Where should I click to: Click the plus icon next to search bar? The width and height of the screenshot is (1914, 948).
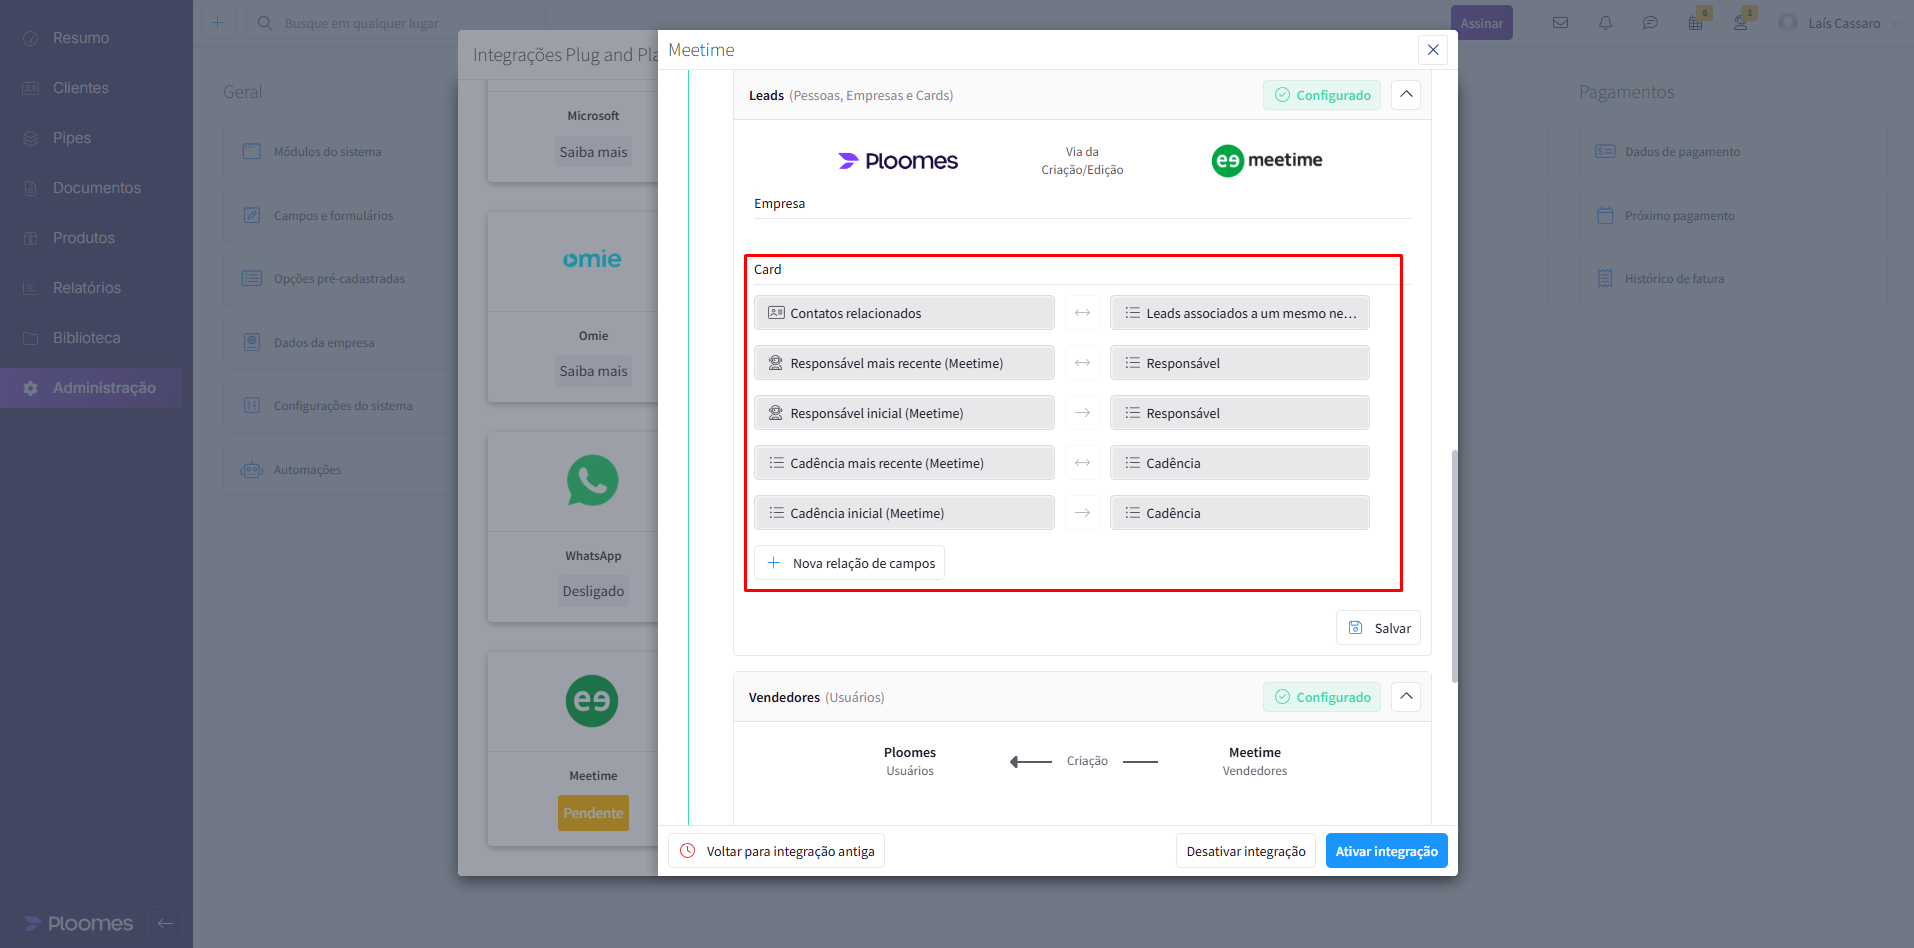(217, 23)
